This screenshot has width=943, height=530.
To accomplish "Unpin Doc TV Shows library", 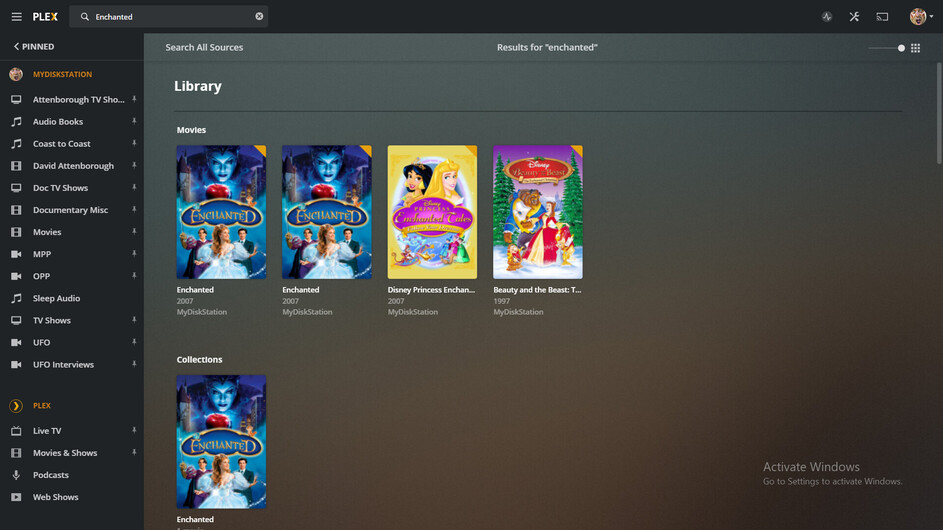I will pos(134,188).
